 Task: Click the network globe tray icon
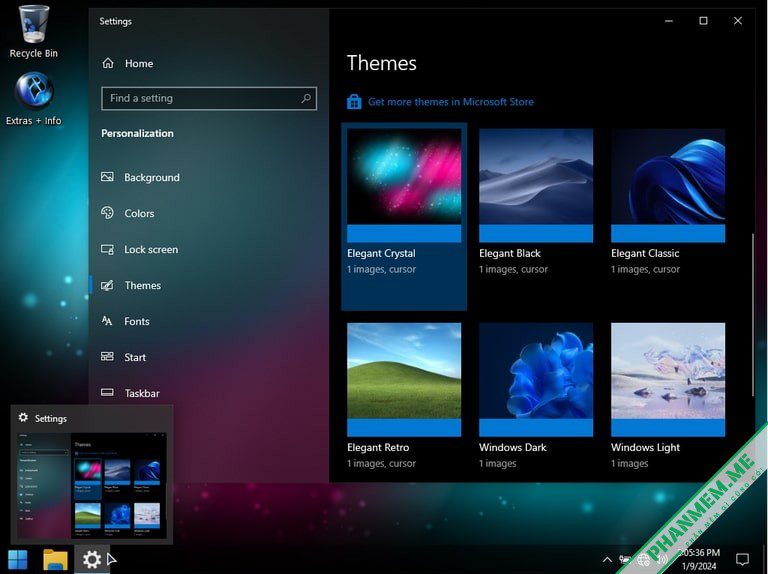point(643,560)
